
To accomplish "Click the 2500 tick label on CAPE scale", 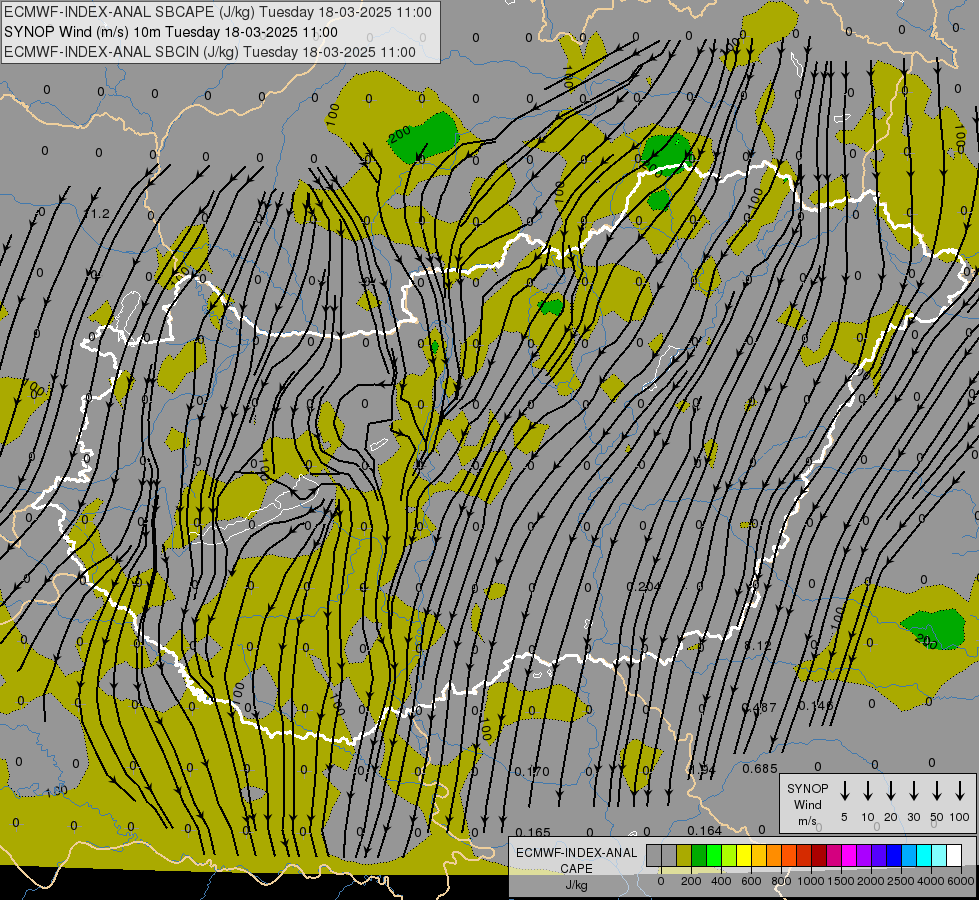I will coord(901,881).
